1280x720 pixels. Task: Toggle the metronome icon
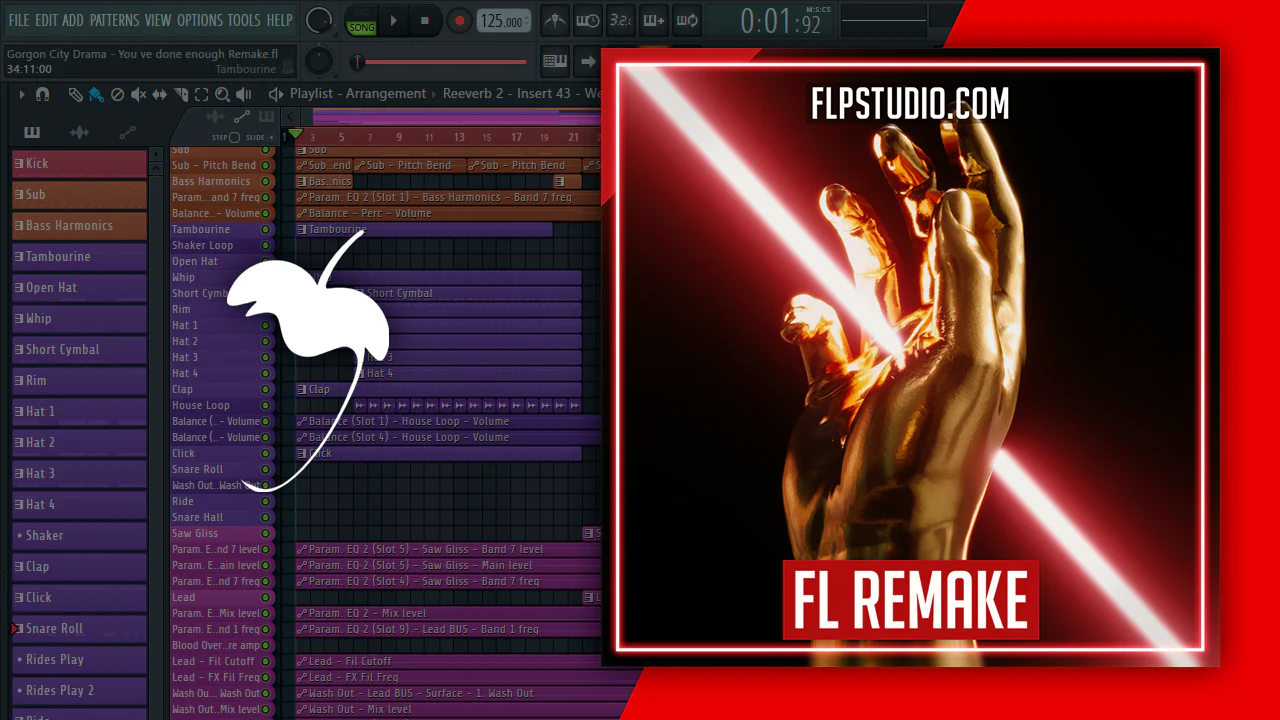tap(555, 20)
